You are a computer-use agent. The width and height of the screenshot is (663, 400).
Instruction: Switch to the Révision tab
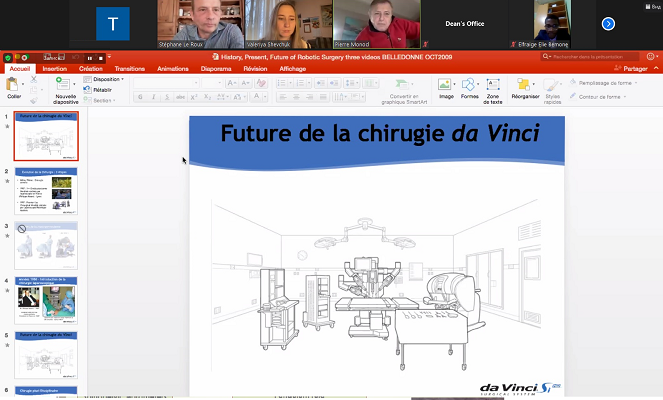click(x=255, y=68)
